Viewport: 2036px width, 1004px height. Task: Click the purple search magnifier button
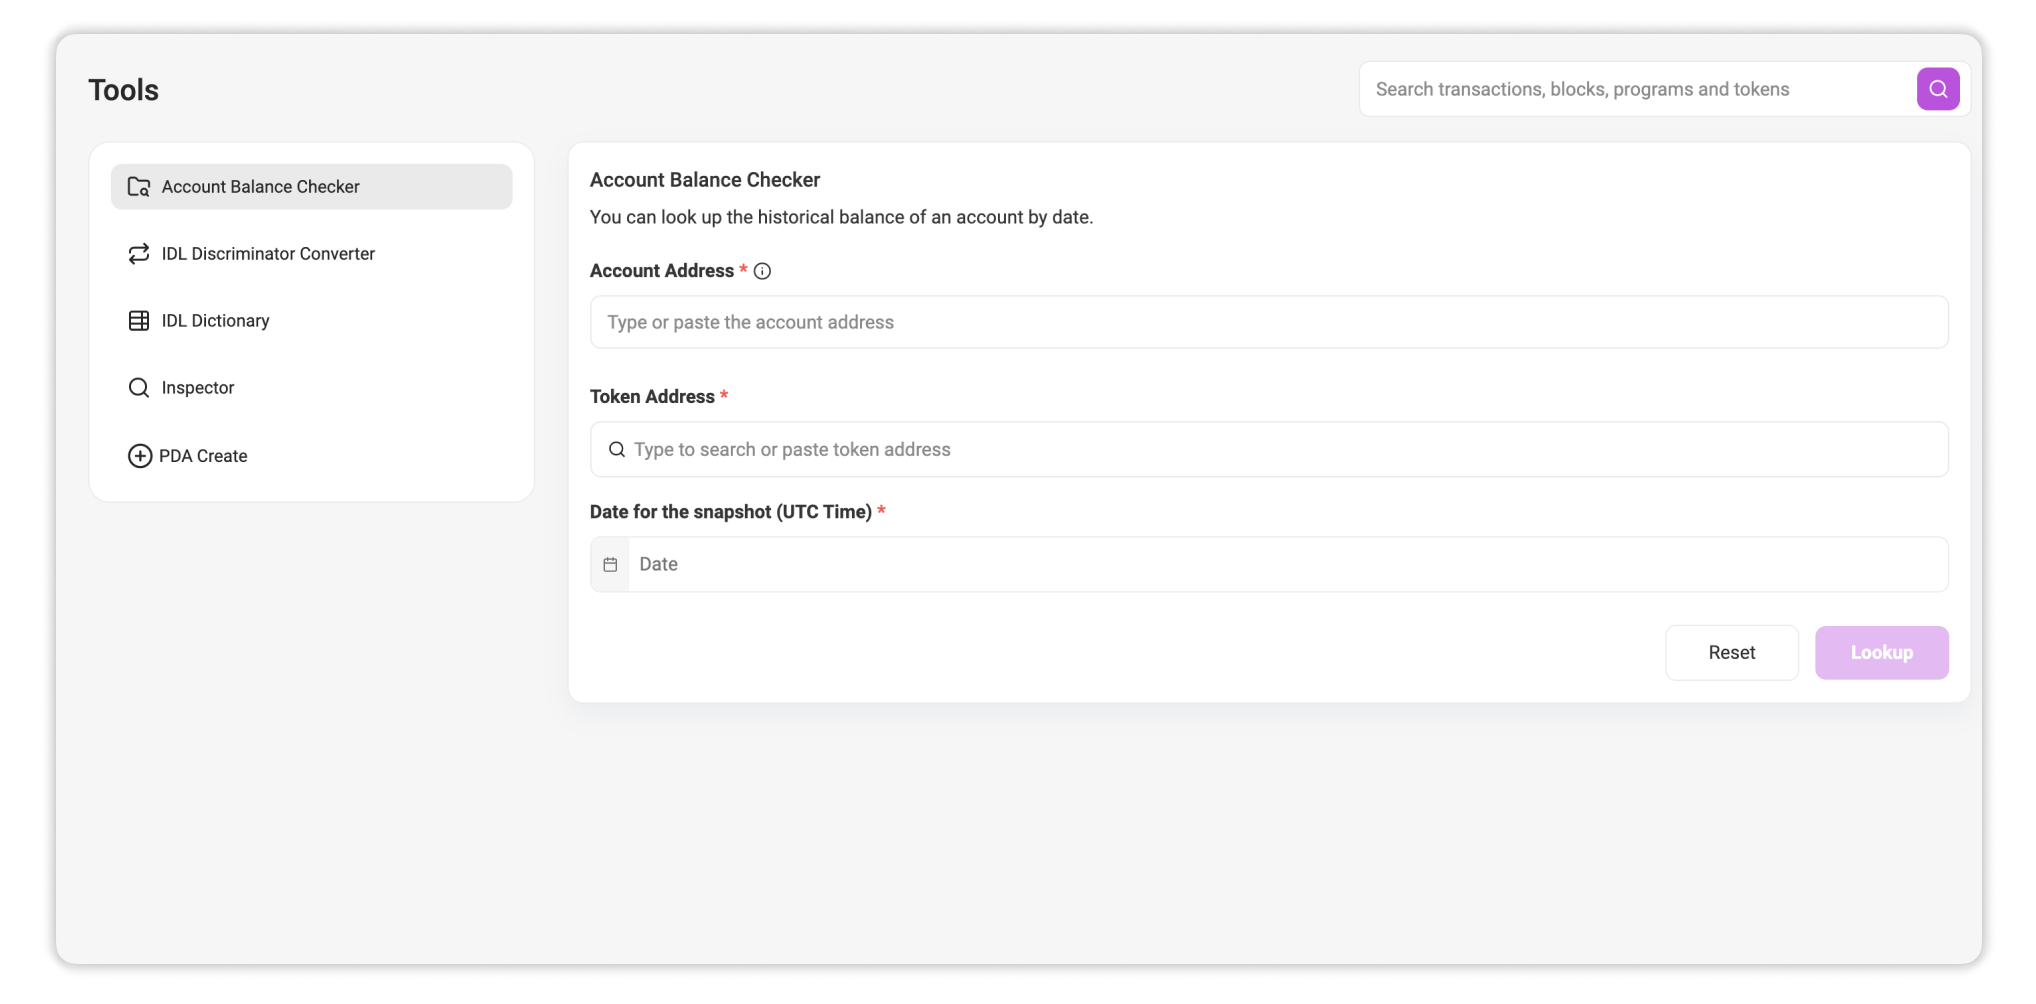[1937, 89]
